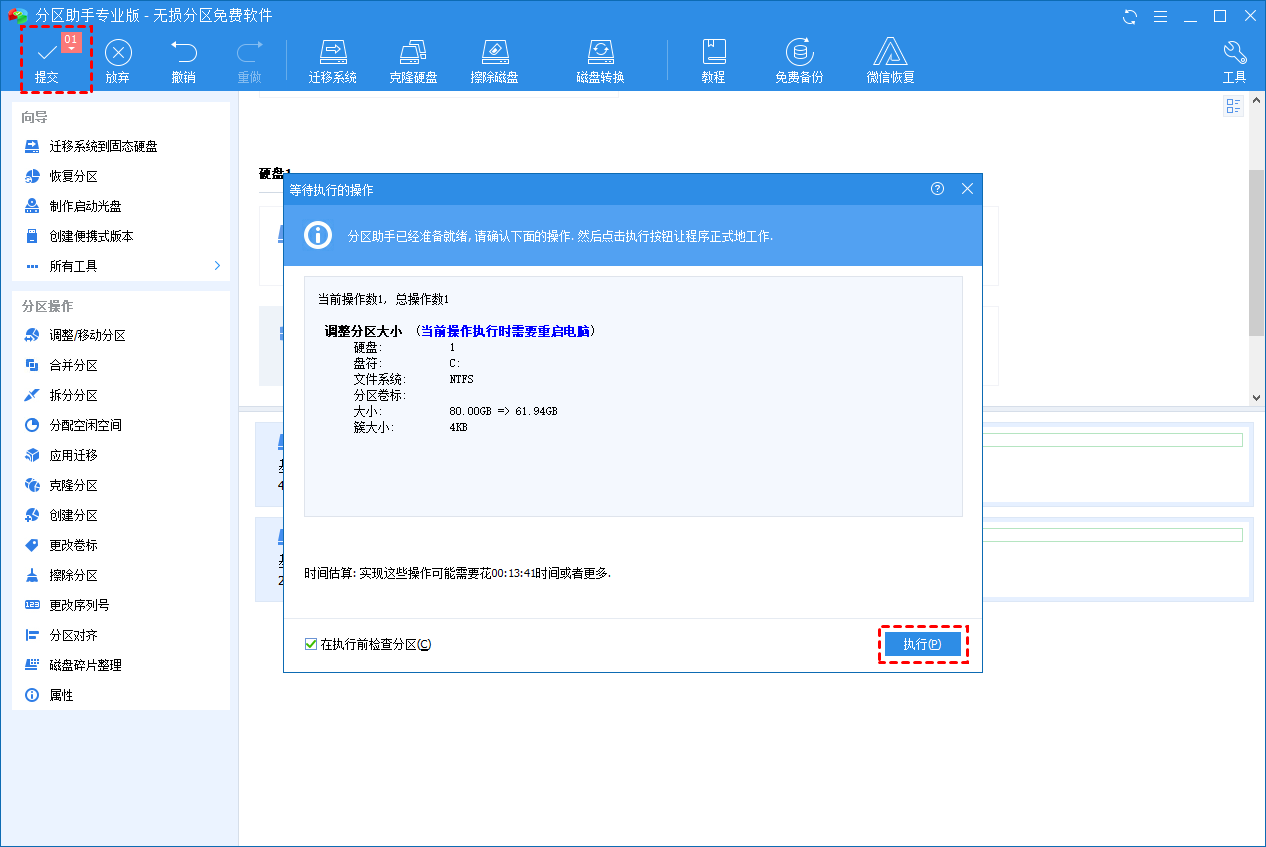This screenshot has height=847, width=1266.
Task: Toggle the view mode icon at top right
Action: tap(1233, 106)
